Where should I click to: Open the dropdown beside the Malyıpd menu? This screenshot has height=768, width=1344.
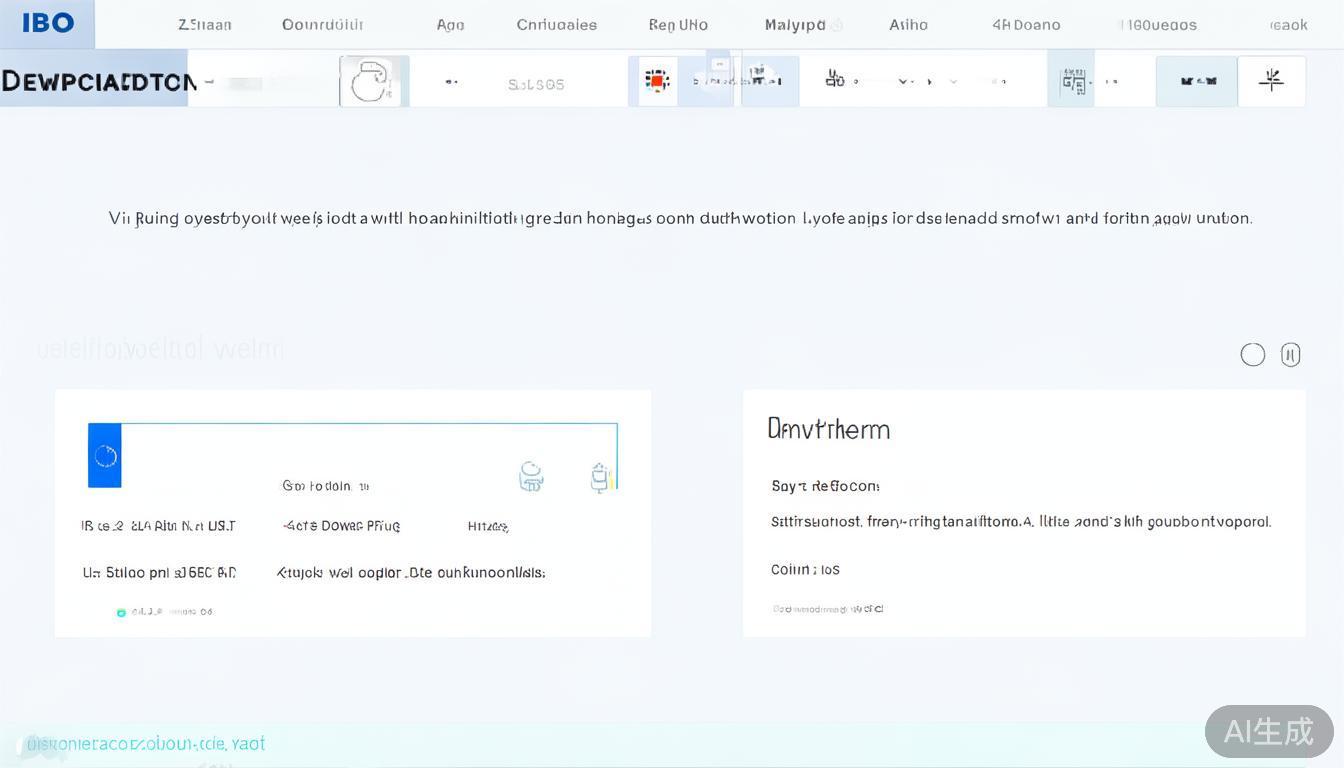click(838, 26)
